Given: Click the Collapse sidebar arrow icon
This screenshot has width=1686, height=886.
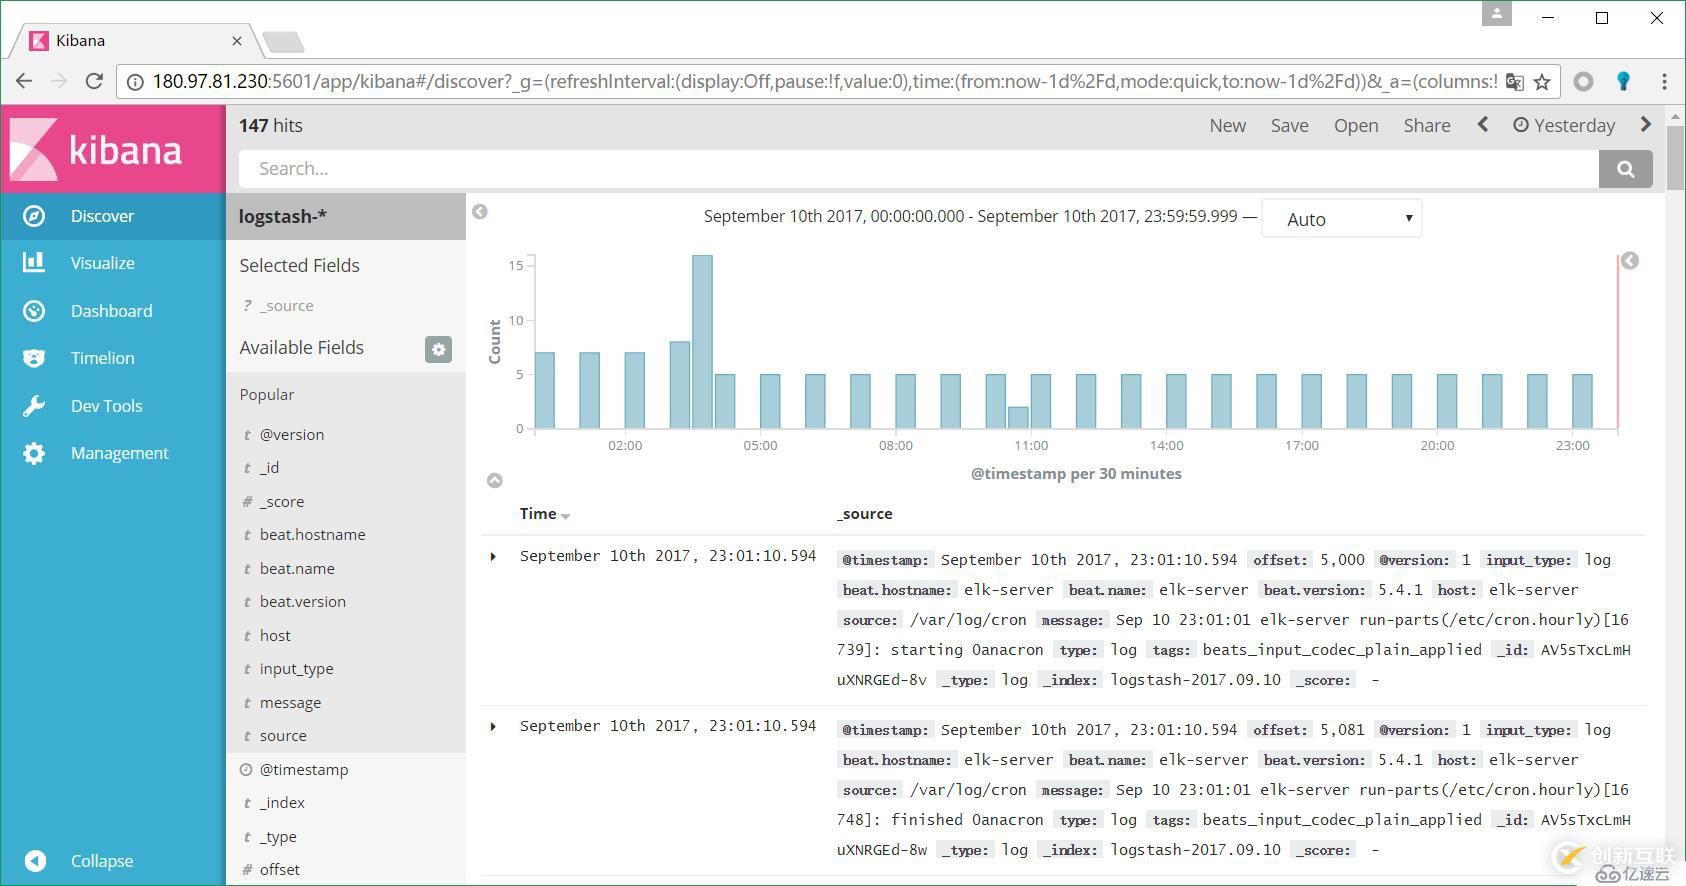Looking at the screenshot, I should (35, 861).
